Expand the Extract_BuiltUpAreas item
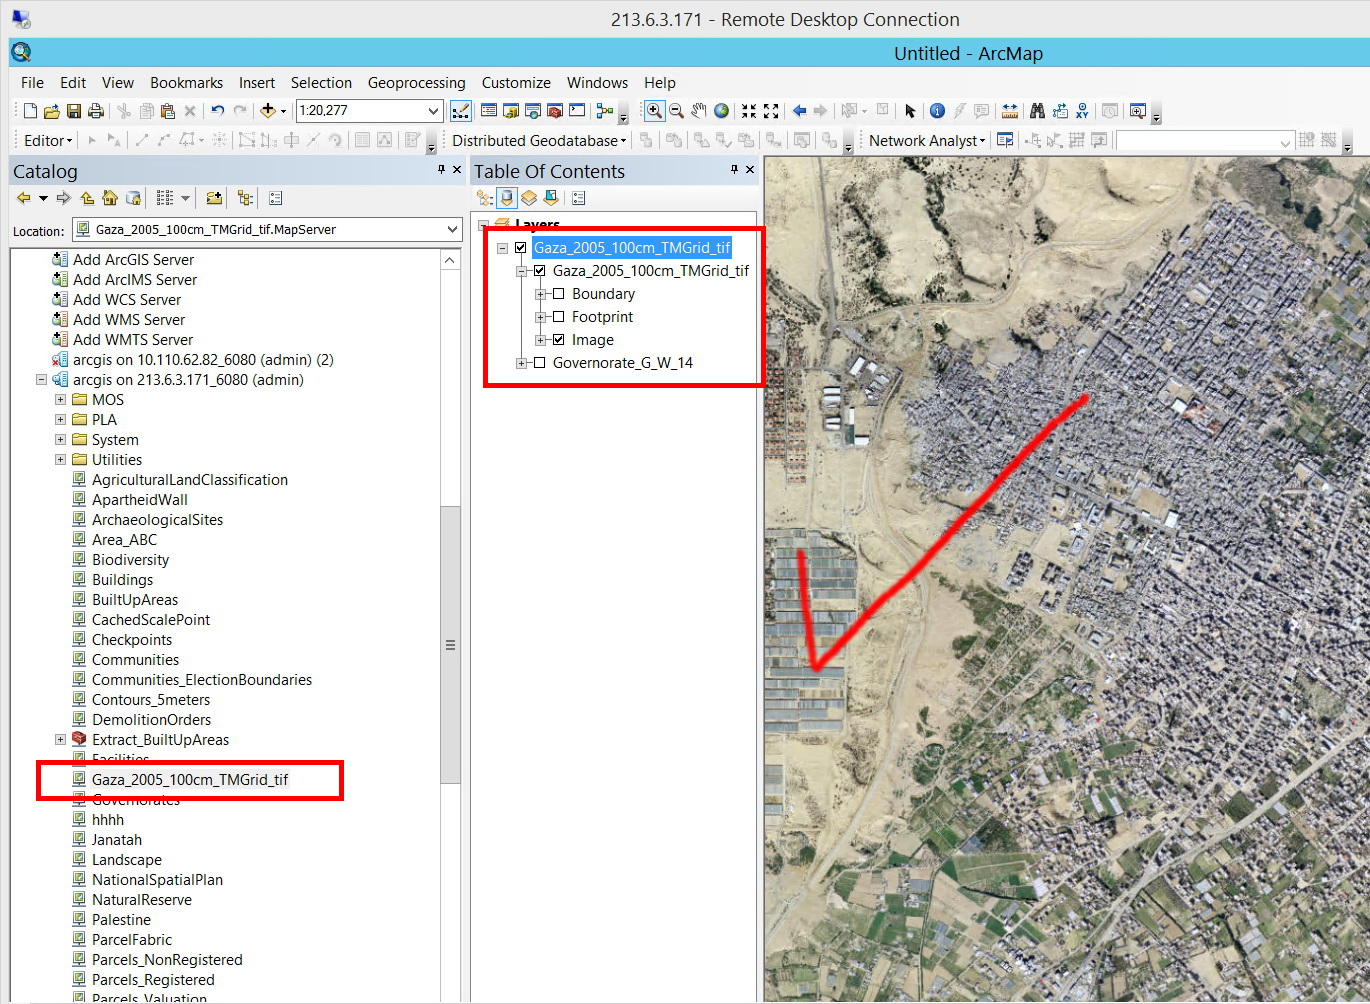The image size is (1370, 1004). (x=60, y=740)
